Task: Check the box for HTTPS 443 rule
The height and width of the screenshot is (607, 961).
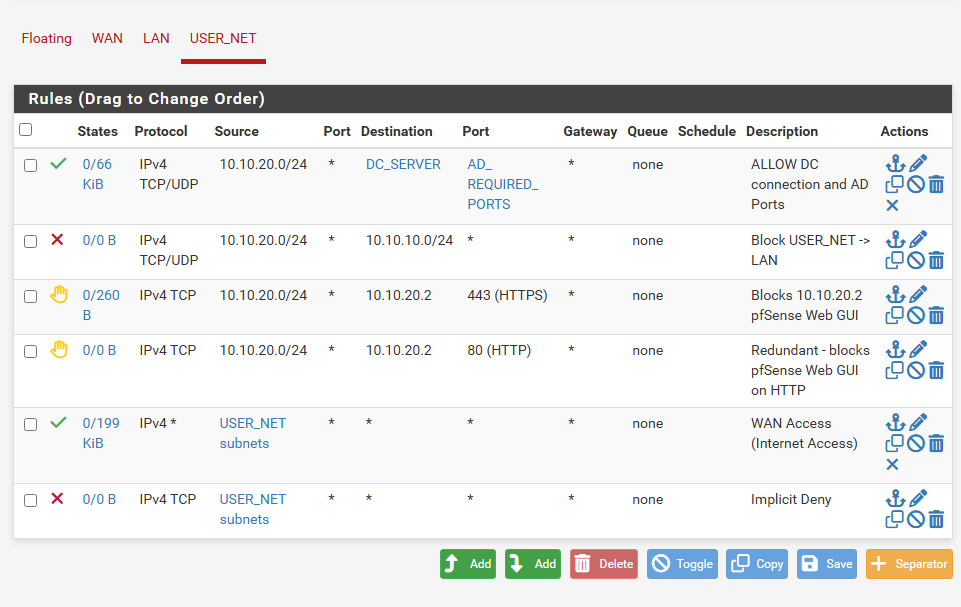Action: pyautogui.click(x=31, y=297)
